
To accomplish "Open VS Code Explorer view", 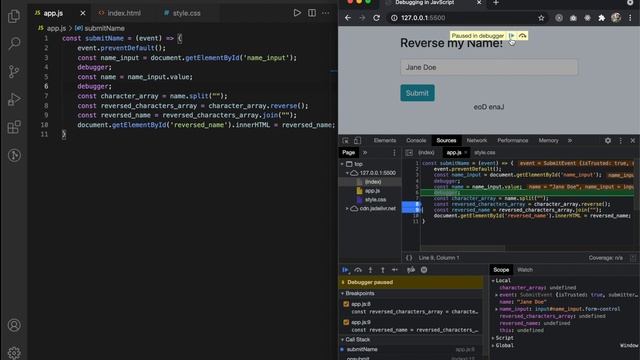I will pyautogui.click(x=14, y=16).
